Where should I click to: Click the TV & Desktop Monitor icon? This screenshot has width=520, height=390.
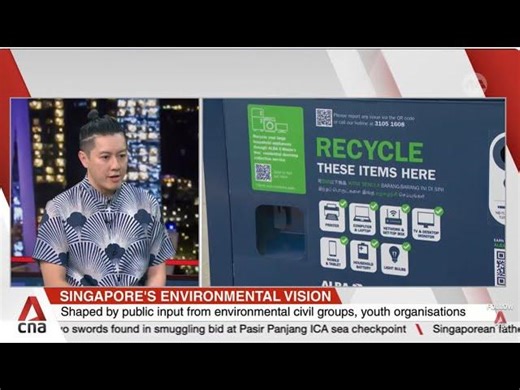click(426, 224)
